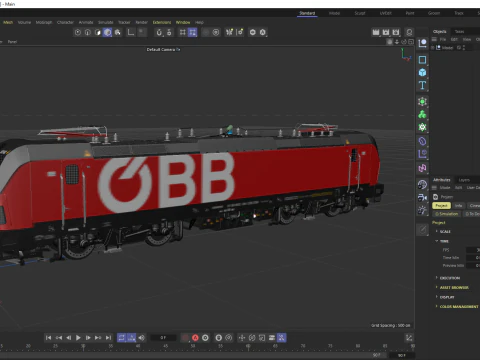Open the Default Camera dropdown in viewport
Screen dimensions: 480x360
pyautogui.click(x=163, y=49)
